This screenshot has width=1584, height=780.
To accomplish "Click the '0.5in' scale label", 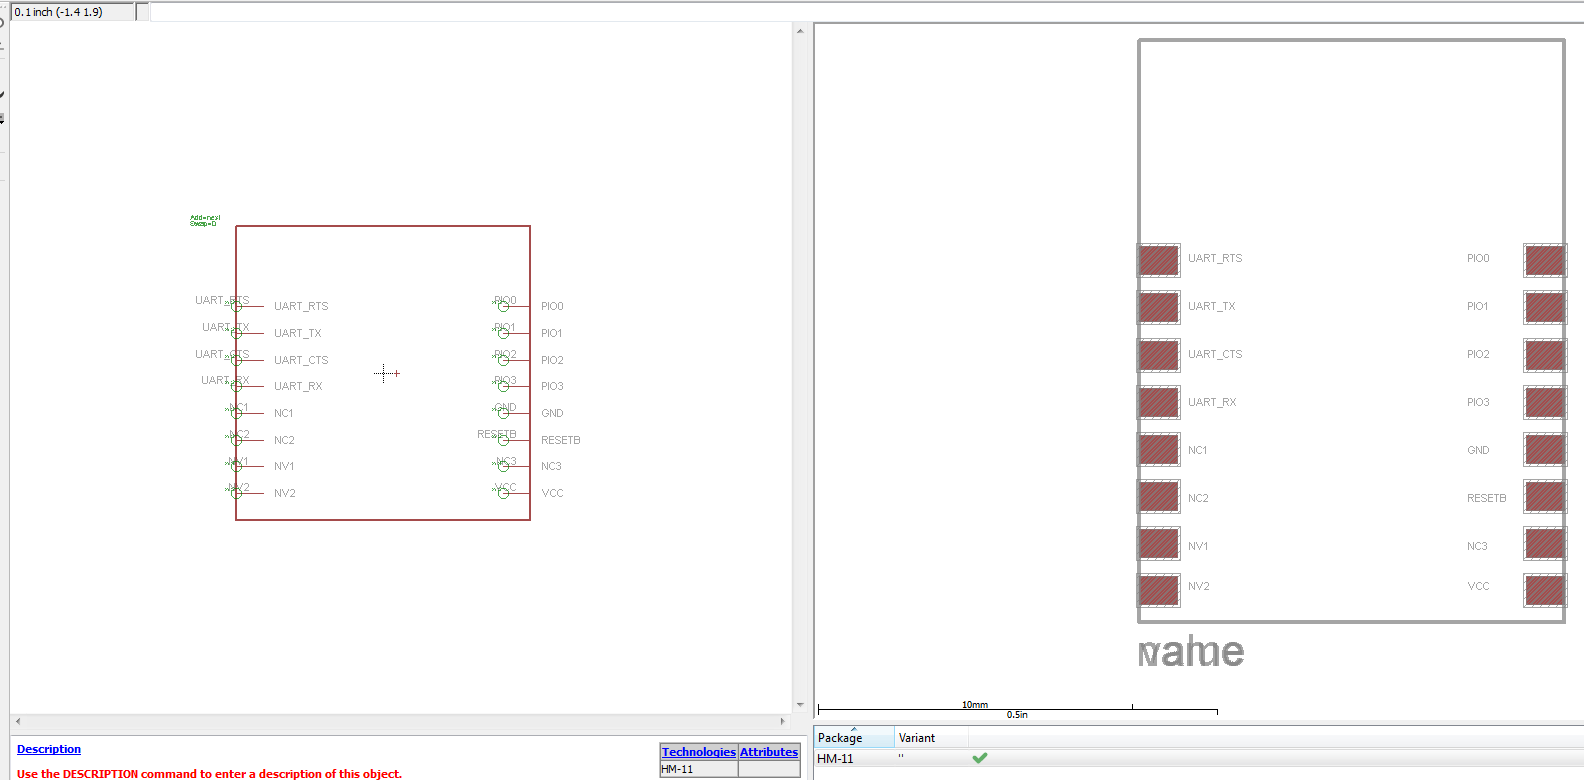I will point(1017,714).
